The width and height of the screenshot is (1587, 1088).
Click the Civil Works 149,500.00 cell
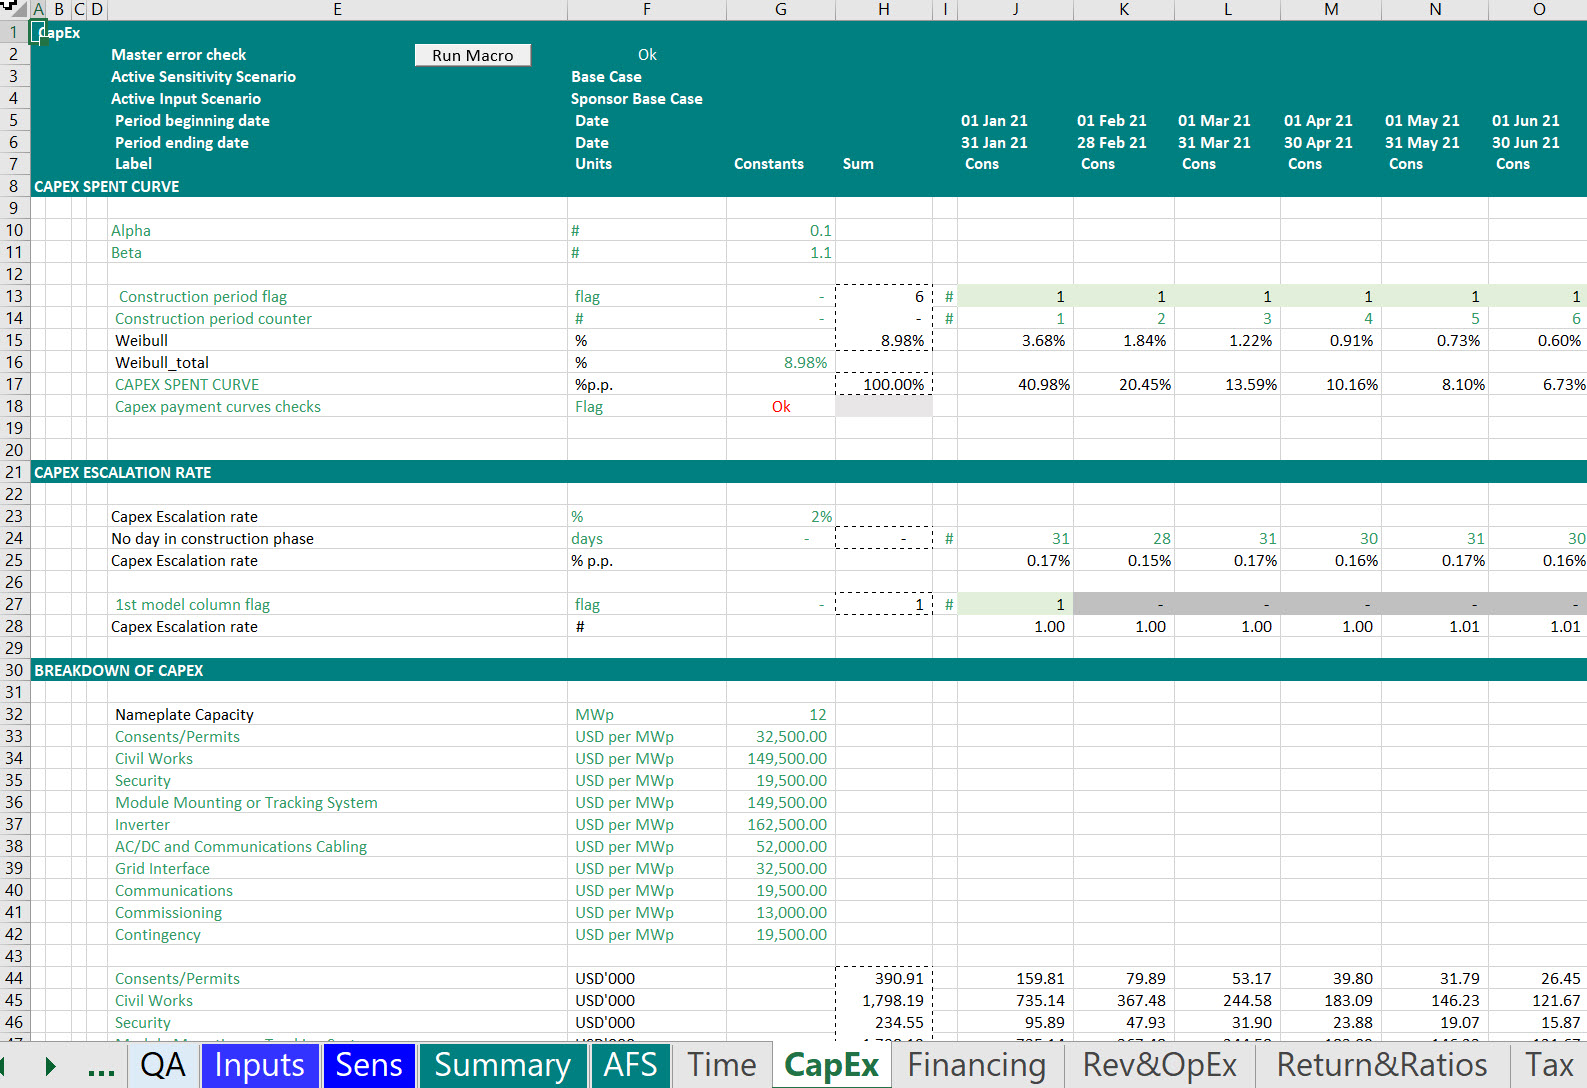(781, 758)
